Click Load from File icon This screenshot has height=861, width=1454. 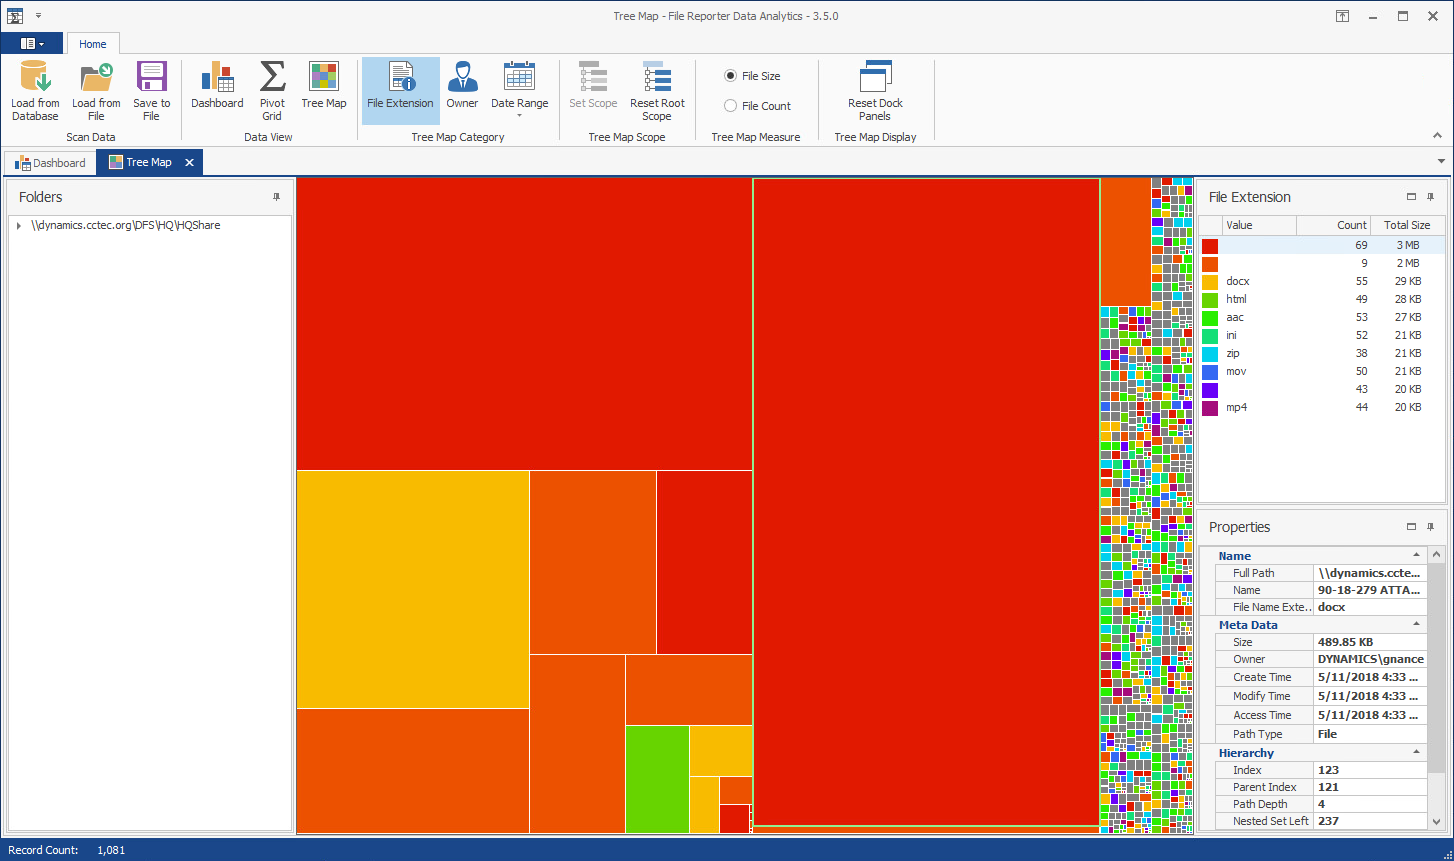[96, 78]
